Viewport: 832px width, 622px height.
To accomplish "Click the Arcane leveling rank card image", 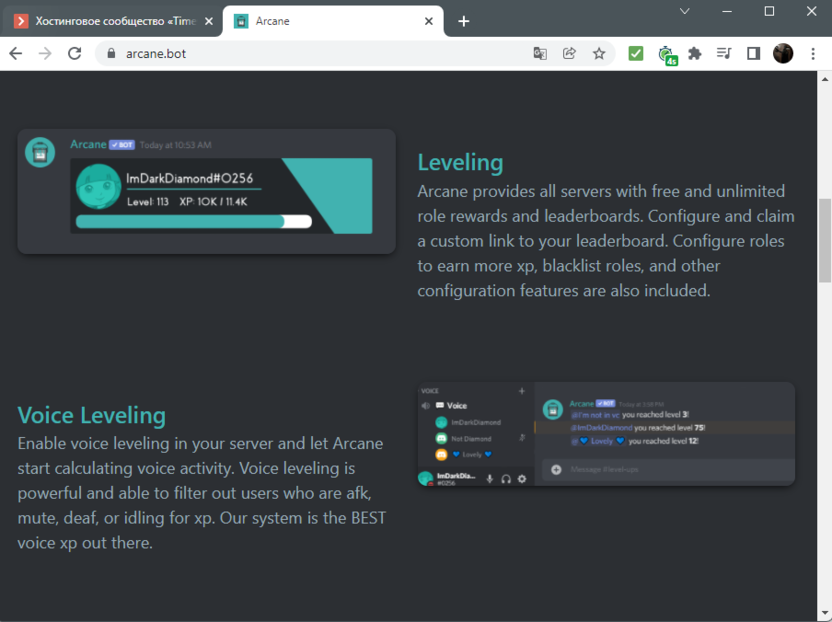I will click(x=207, y=191).
